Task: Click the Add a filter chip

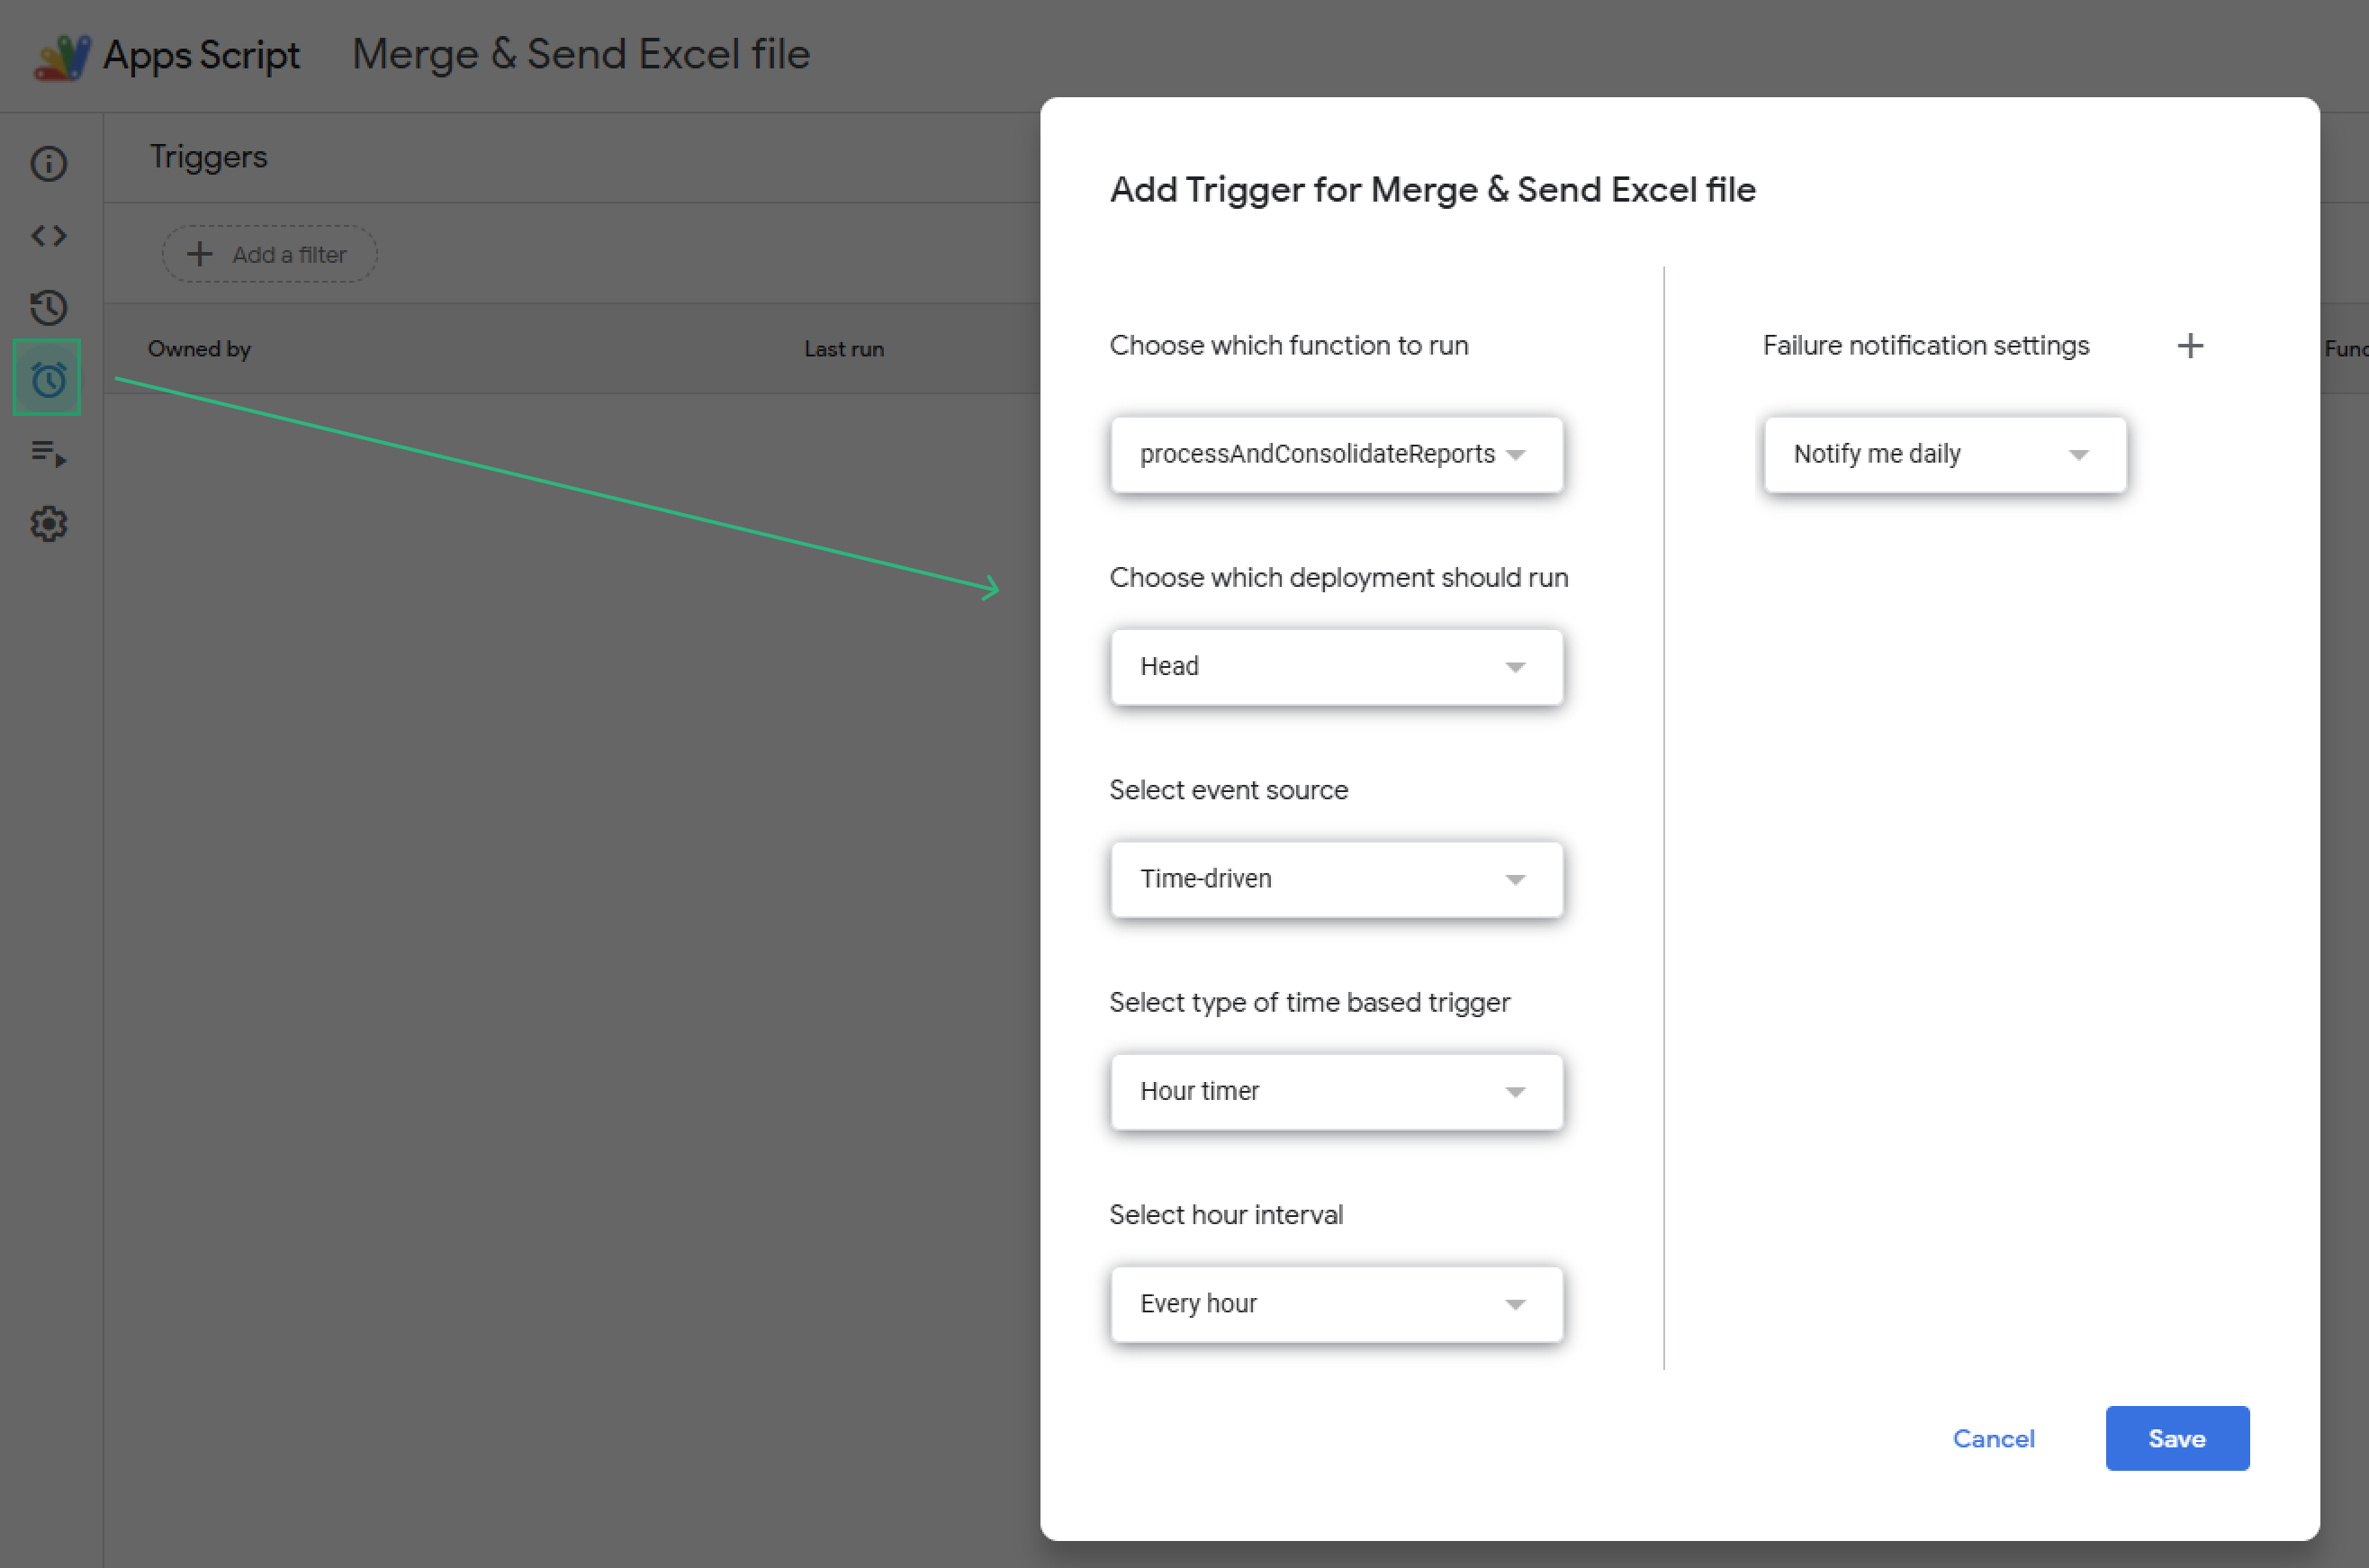Action: pyautogui.click(x=269, y=255)
